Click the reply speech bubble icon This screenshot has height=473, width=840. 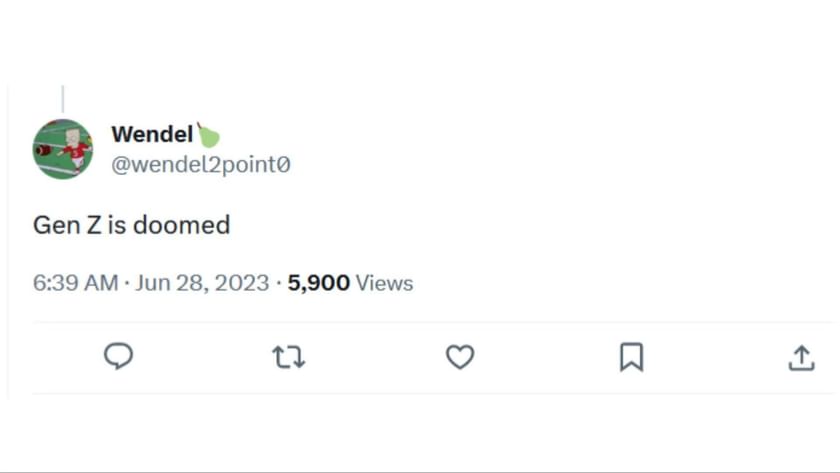118,356
